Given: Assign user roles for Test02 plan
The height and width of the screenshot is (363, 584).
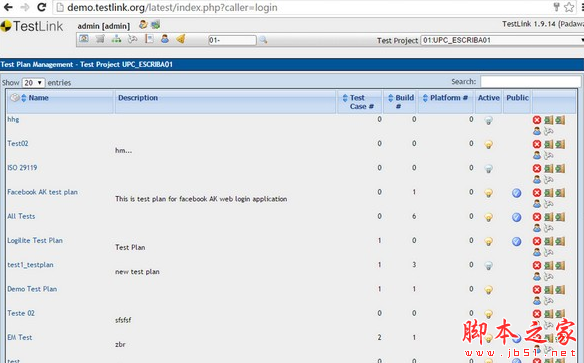Looking at the screenshot, I should click(537, 155).
